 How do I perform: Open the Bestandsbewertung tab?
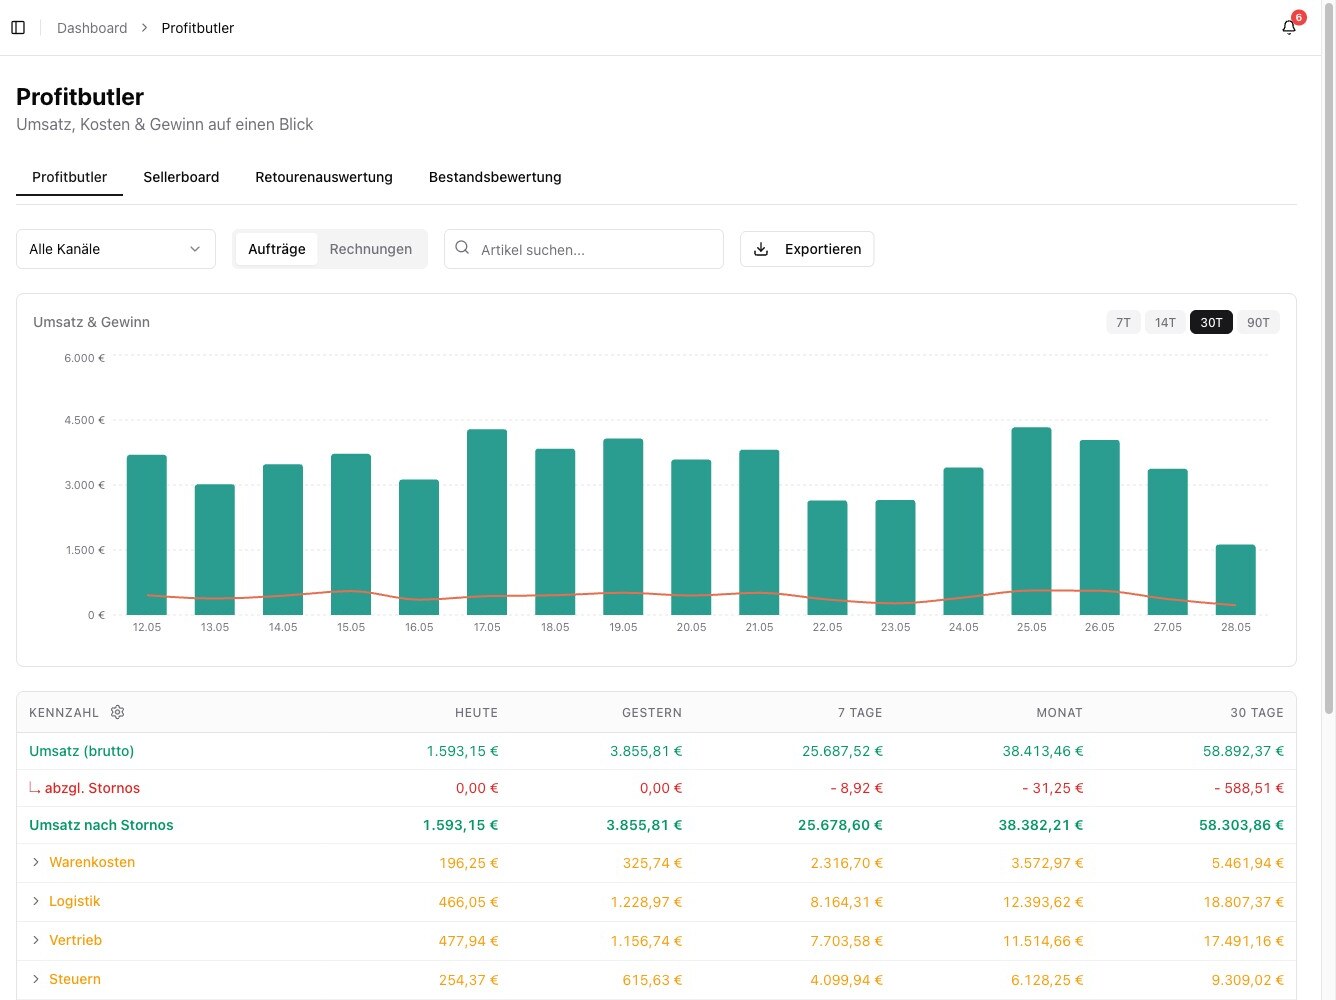click(495, 177)
